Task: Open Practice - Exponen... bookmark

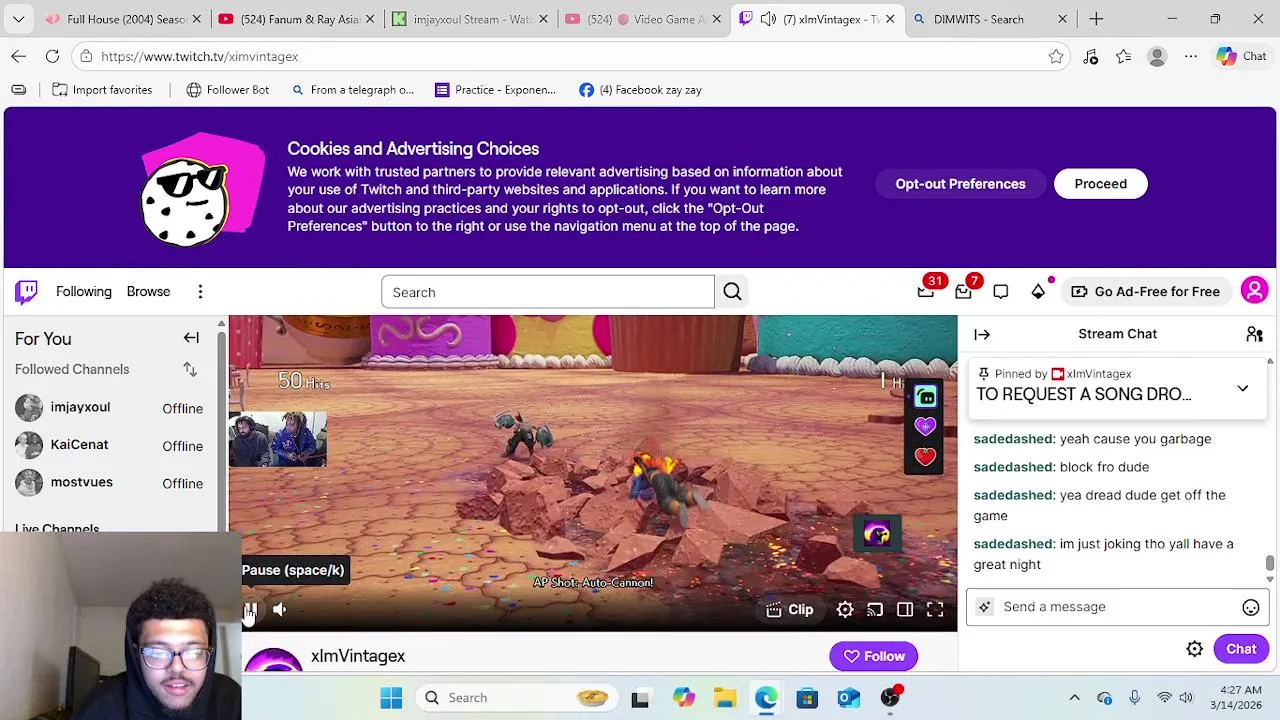Action: coord(496,90)
